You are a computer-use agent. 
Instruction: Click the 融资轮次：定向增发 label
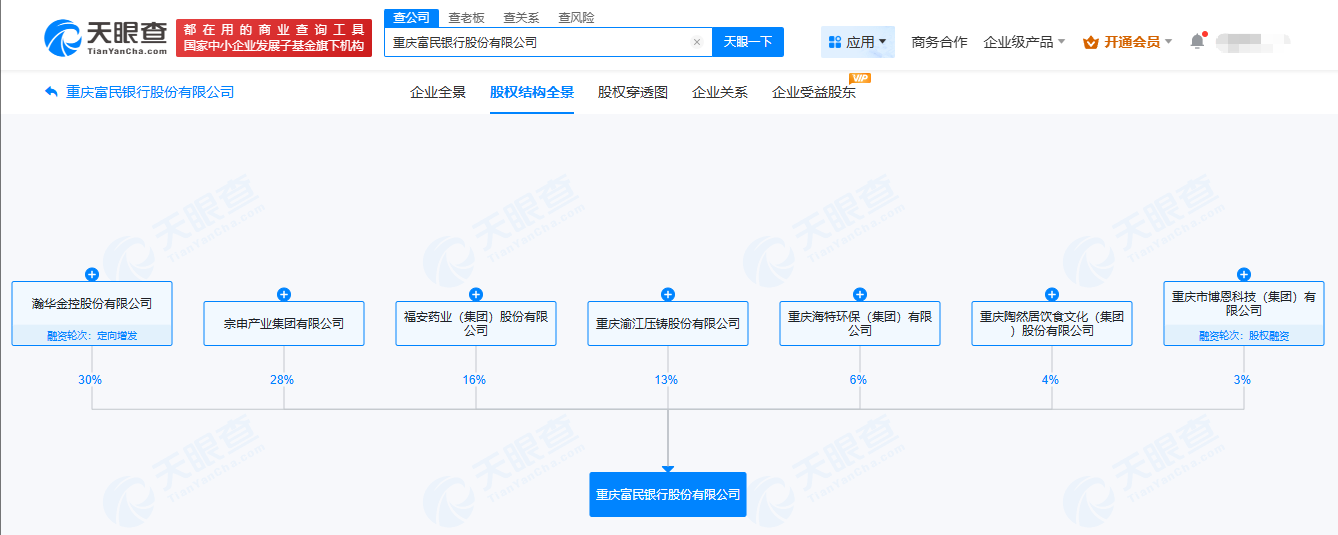click(92, 336)
